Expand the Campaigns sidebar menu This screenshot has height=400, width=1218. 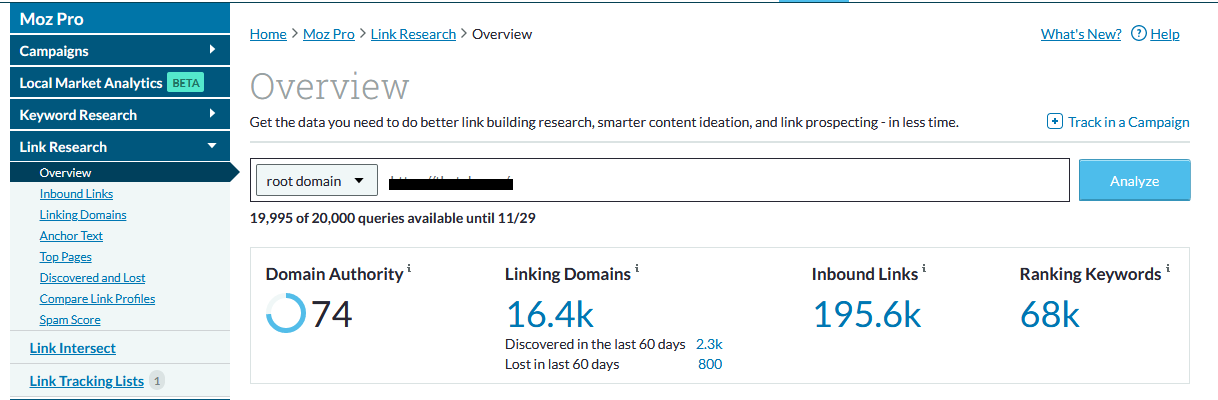click(212, 50)
